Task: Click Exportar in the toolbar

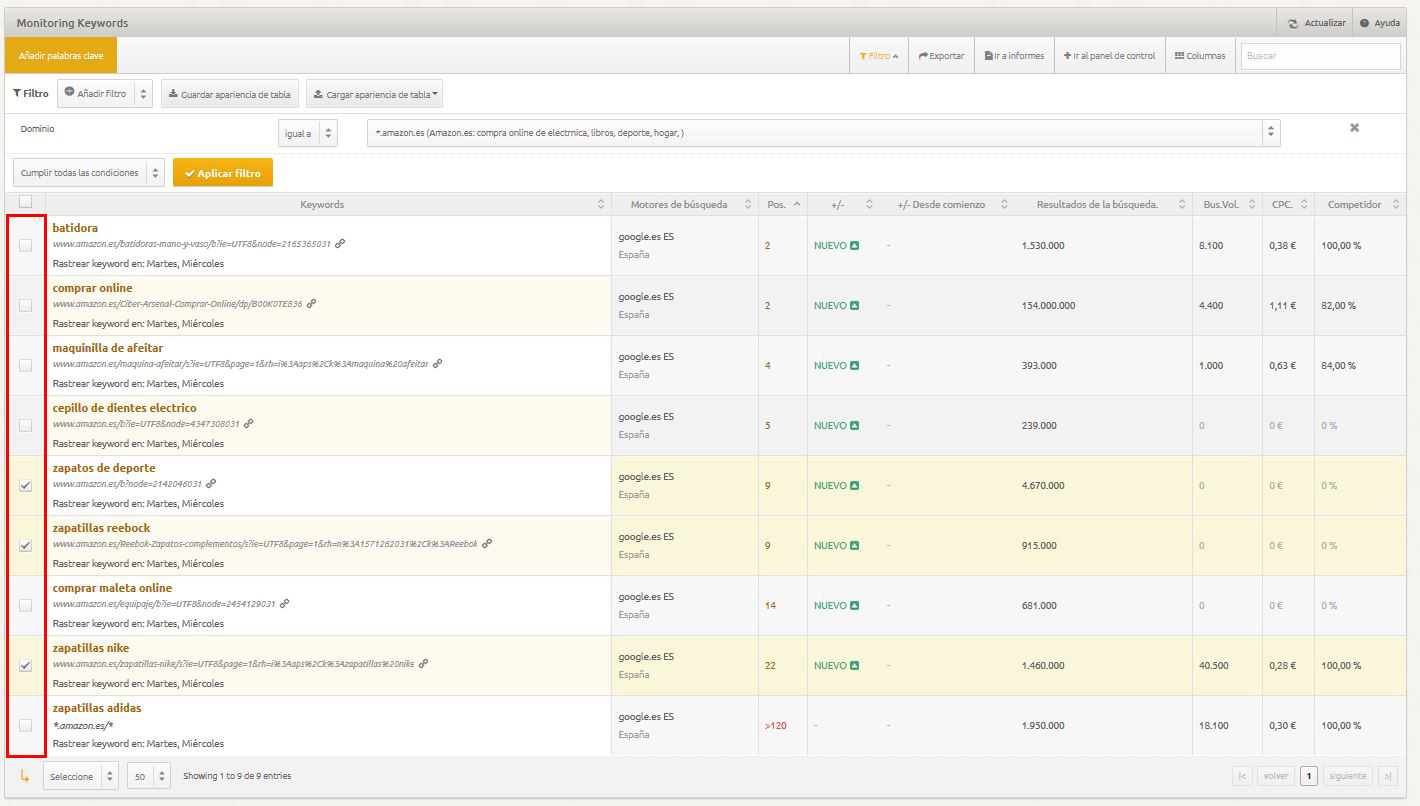Action: pos(941,56)
